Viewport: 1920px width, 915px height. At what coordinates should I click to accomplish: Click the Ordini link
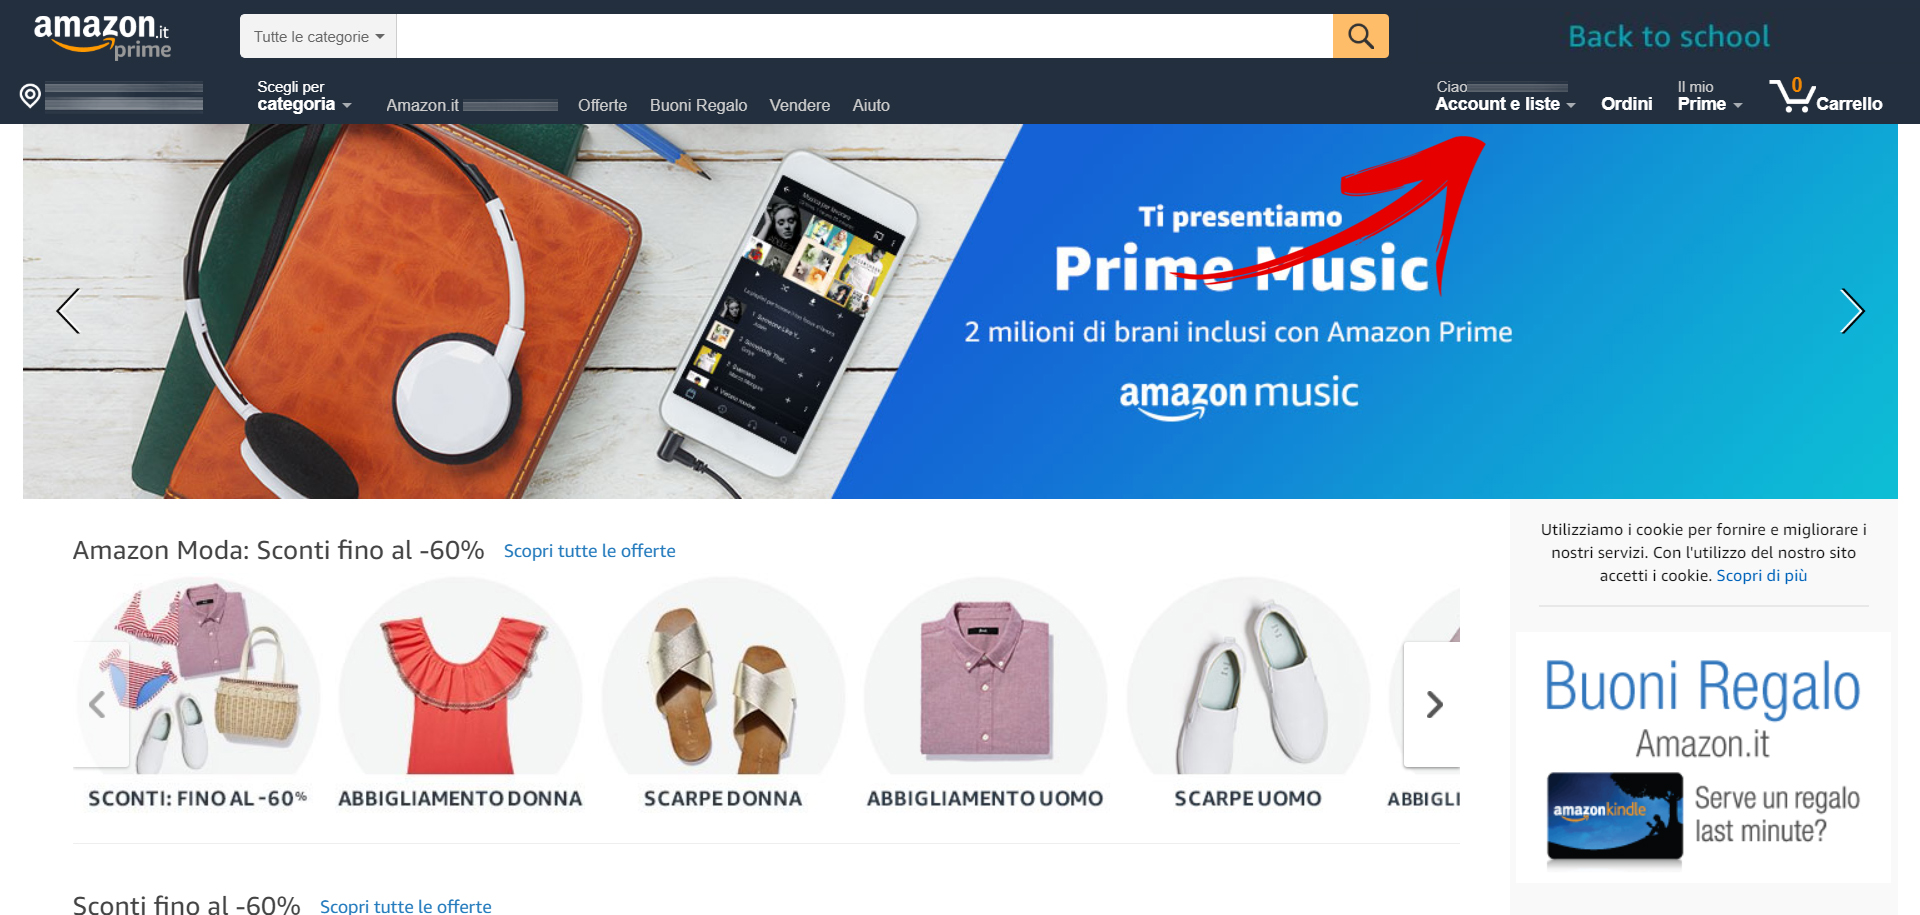1626,104
